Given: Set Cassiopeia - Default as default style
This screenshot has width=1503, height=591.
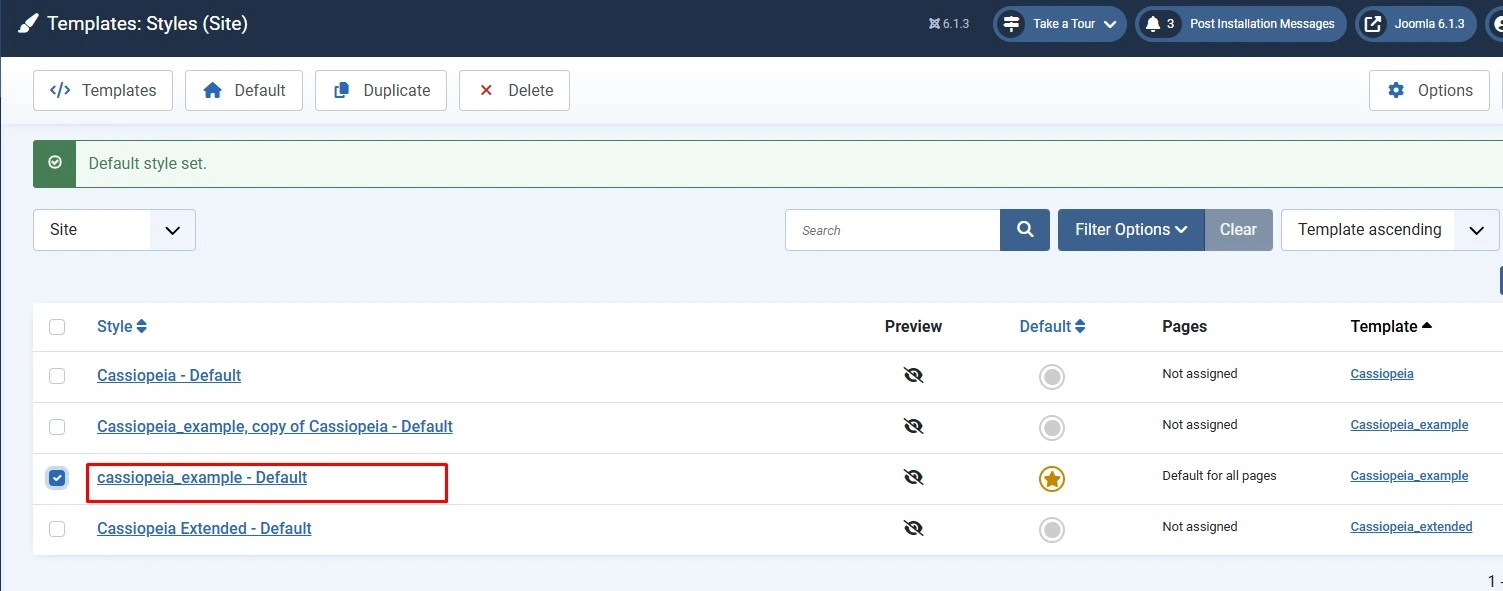Looking at the screenshot, I should 1052,377.
